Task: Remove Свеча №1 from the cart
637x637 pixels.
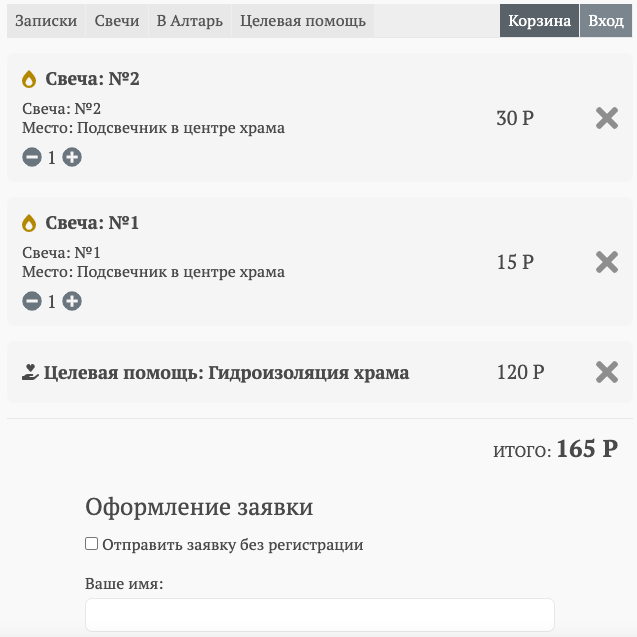Action: point(607,262)
